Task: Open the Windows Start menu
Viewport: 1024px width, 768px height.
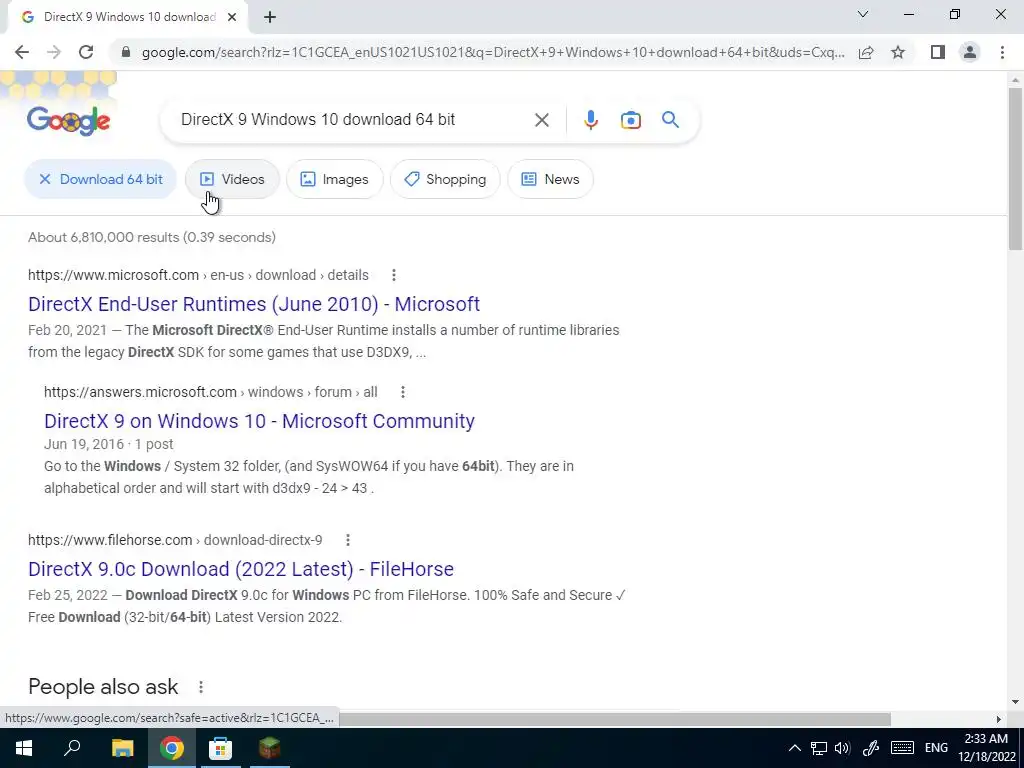Action: tap(24, 748)
